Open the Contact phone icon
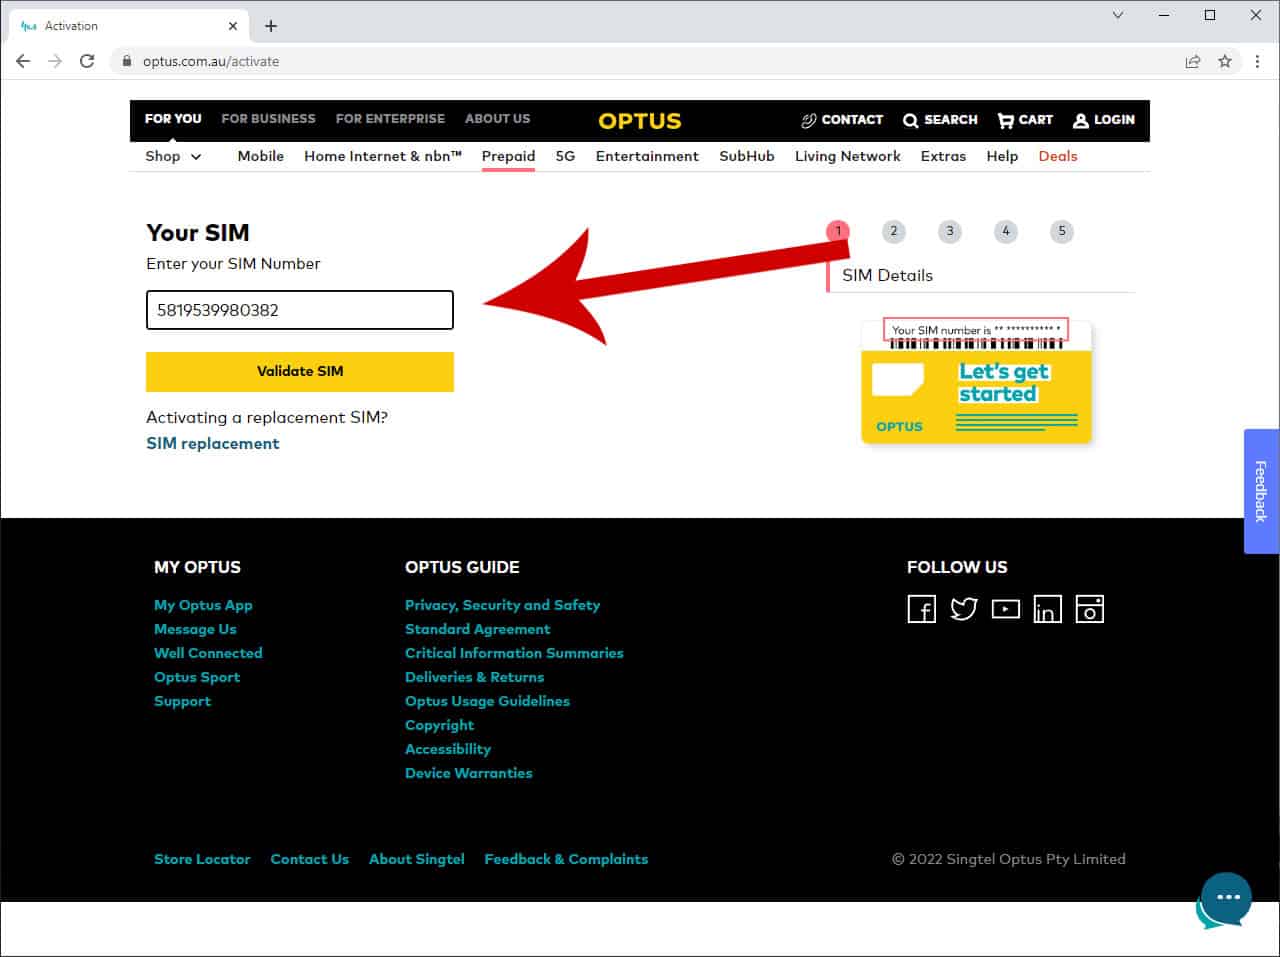 (x=808, y=120)
